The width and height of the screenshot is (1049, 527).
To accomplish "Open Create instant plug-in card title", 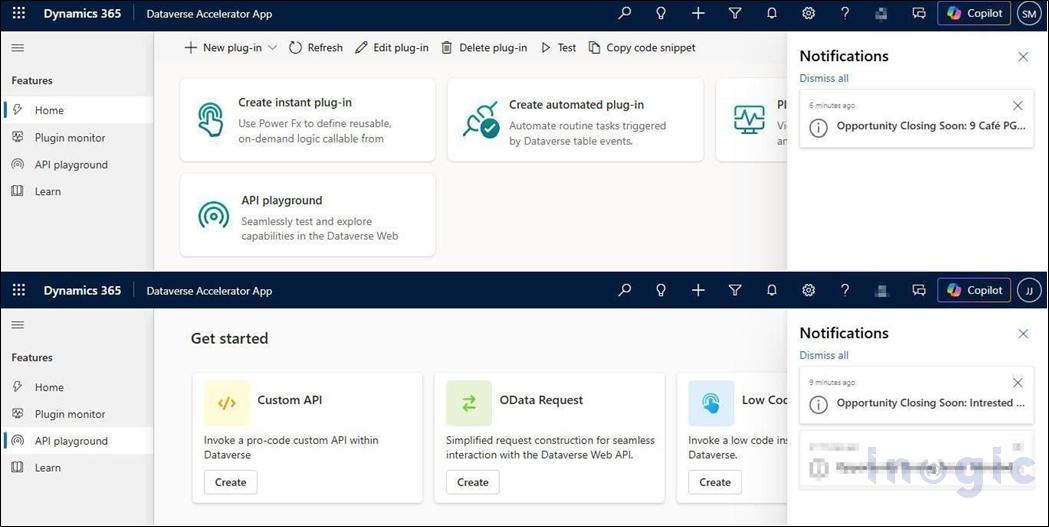I will (295, 103).
